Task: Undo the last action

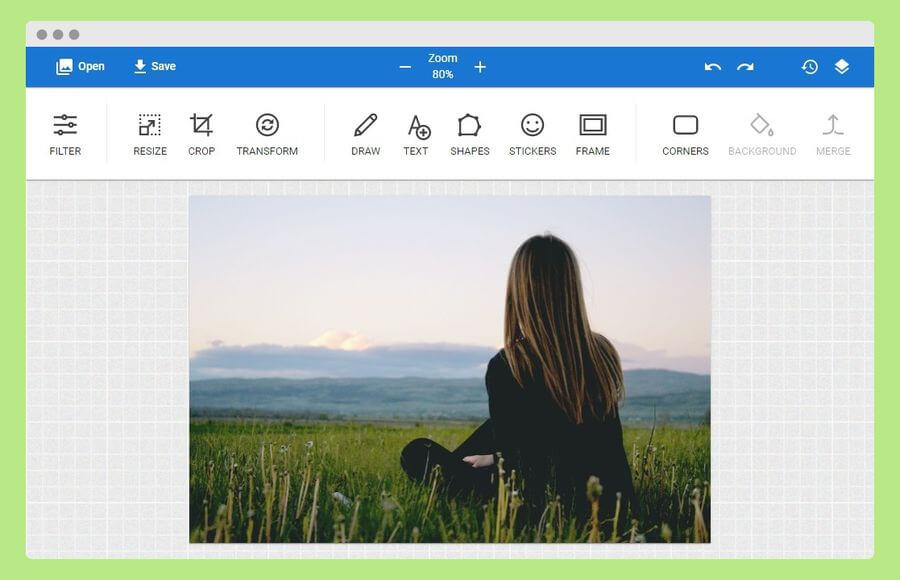Action: click(x=713, y=67)
